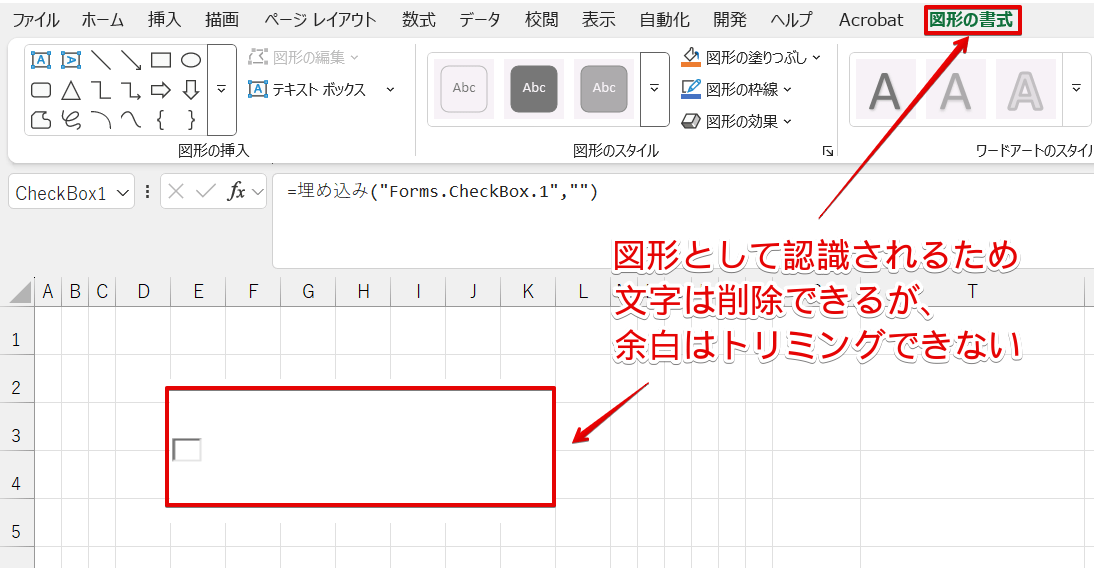
Task: Insert the right brace shape
Action: (191, 120)
